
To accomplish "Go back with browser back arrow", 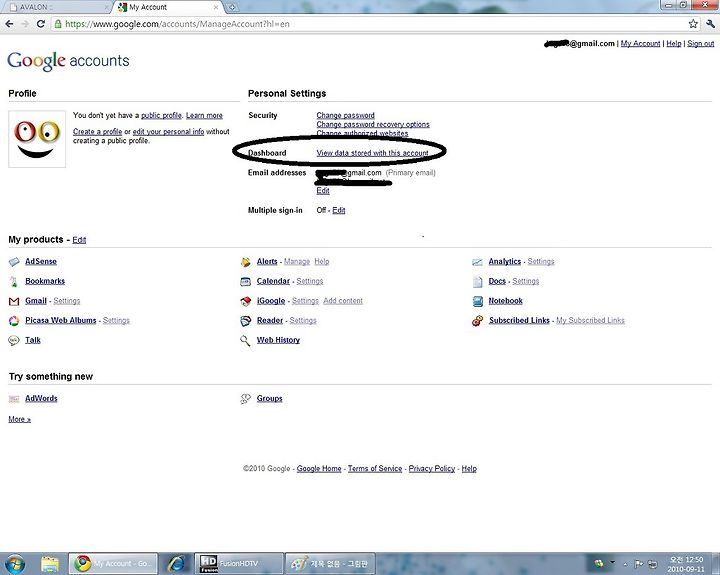I will pos(9,24).
